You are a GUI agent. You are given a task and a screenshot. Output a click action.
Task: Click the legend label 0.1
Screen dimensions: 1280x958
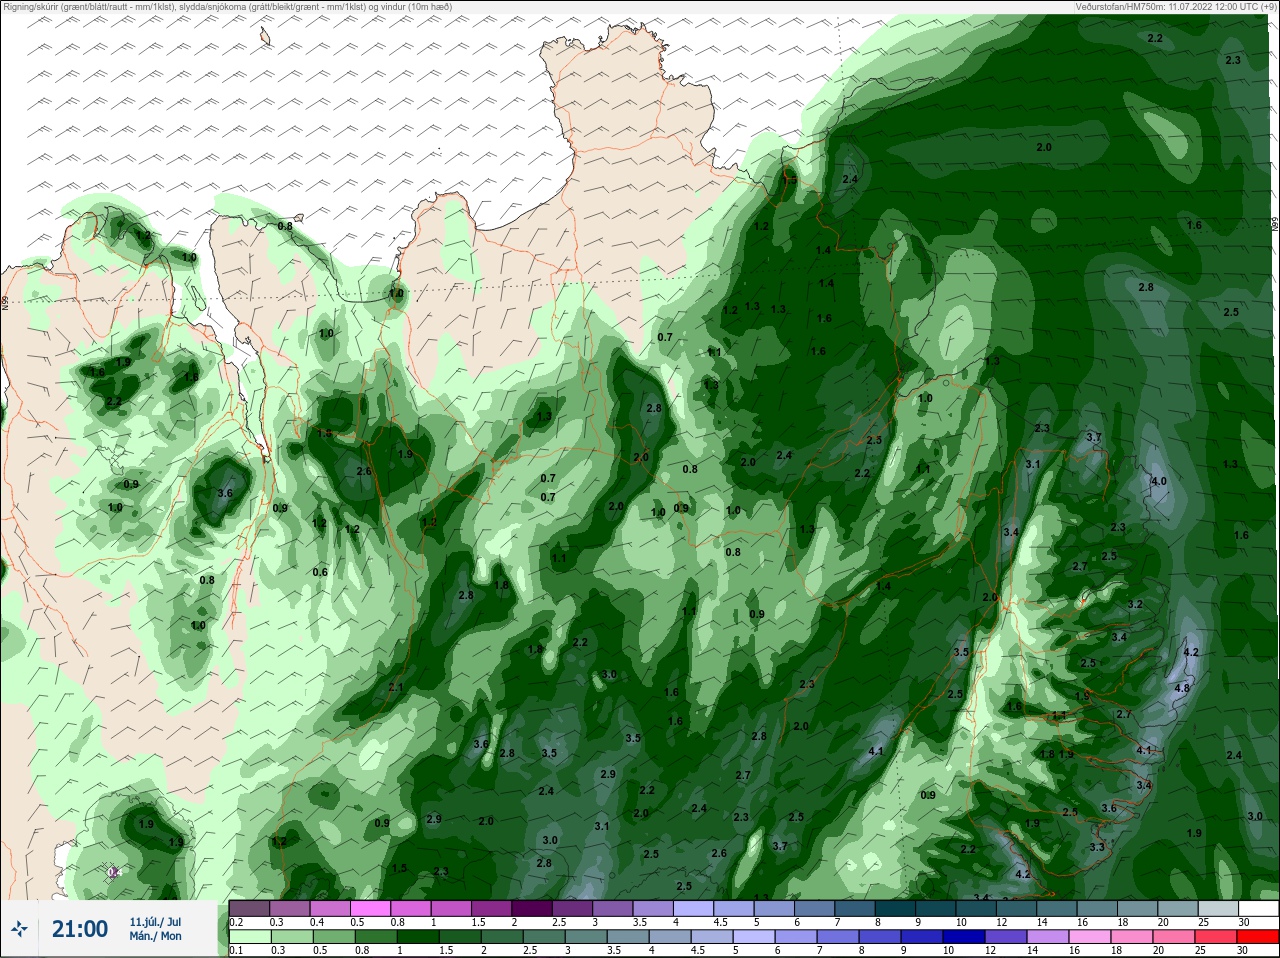(236, 950)
